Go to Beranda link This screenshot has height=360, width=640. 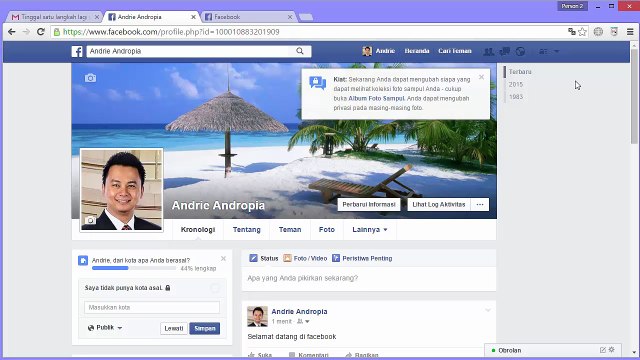click(x=417, y=51)
